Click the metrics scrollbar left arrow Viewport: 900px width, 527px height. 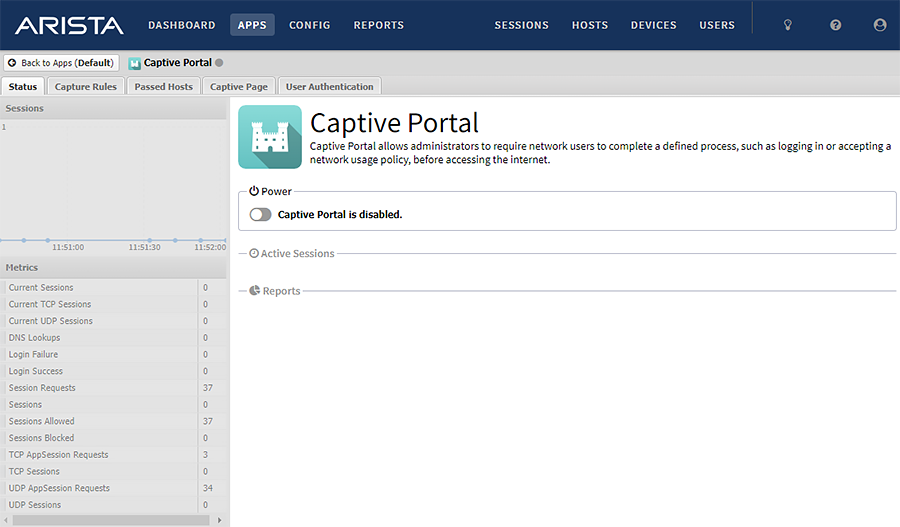point(6,520)
